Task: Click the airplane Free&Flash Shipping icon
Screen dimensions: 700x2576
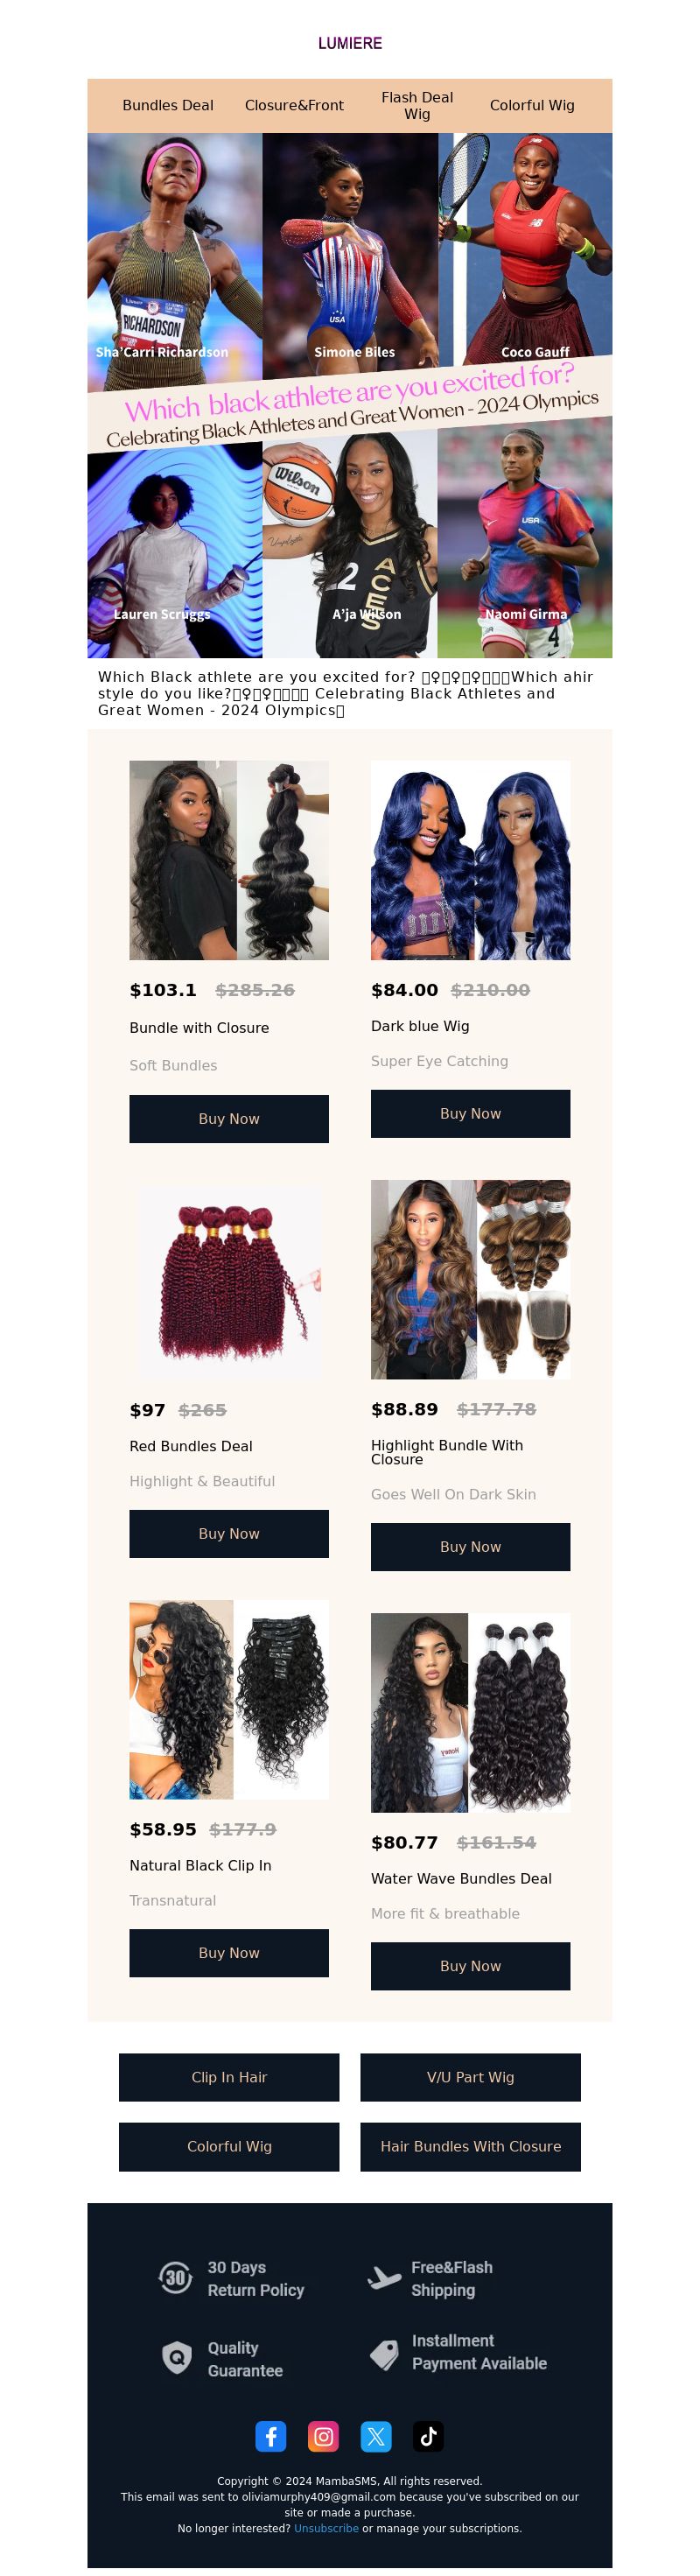Action: click(384, 2277)
